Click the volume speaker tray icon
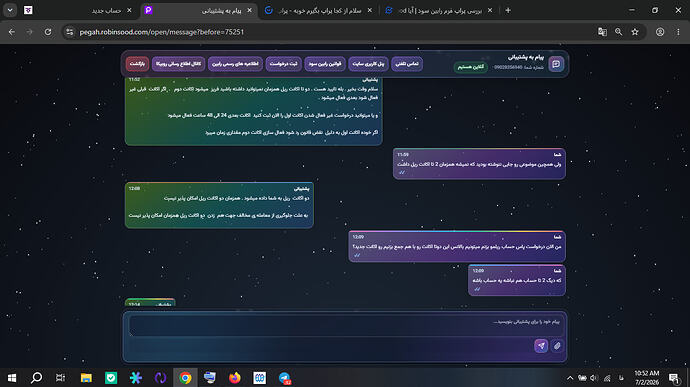Viewport: 690px width, 387px height. [594, 378]
